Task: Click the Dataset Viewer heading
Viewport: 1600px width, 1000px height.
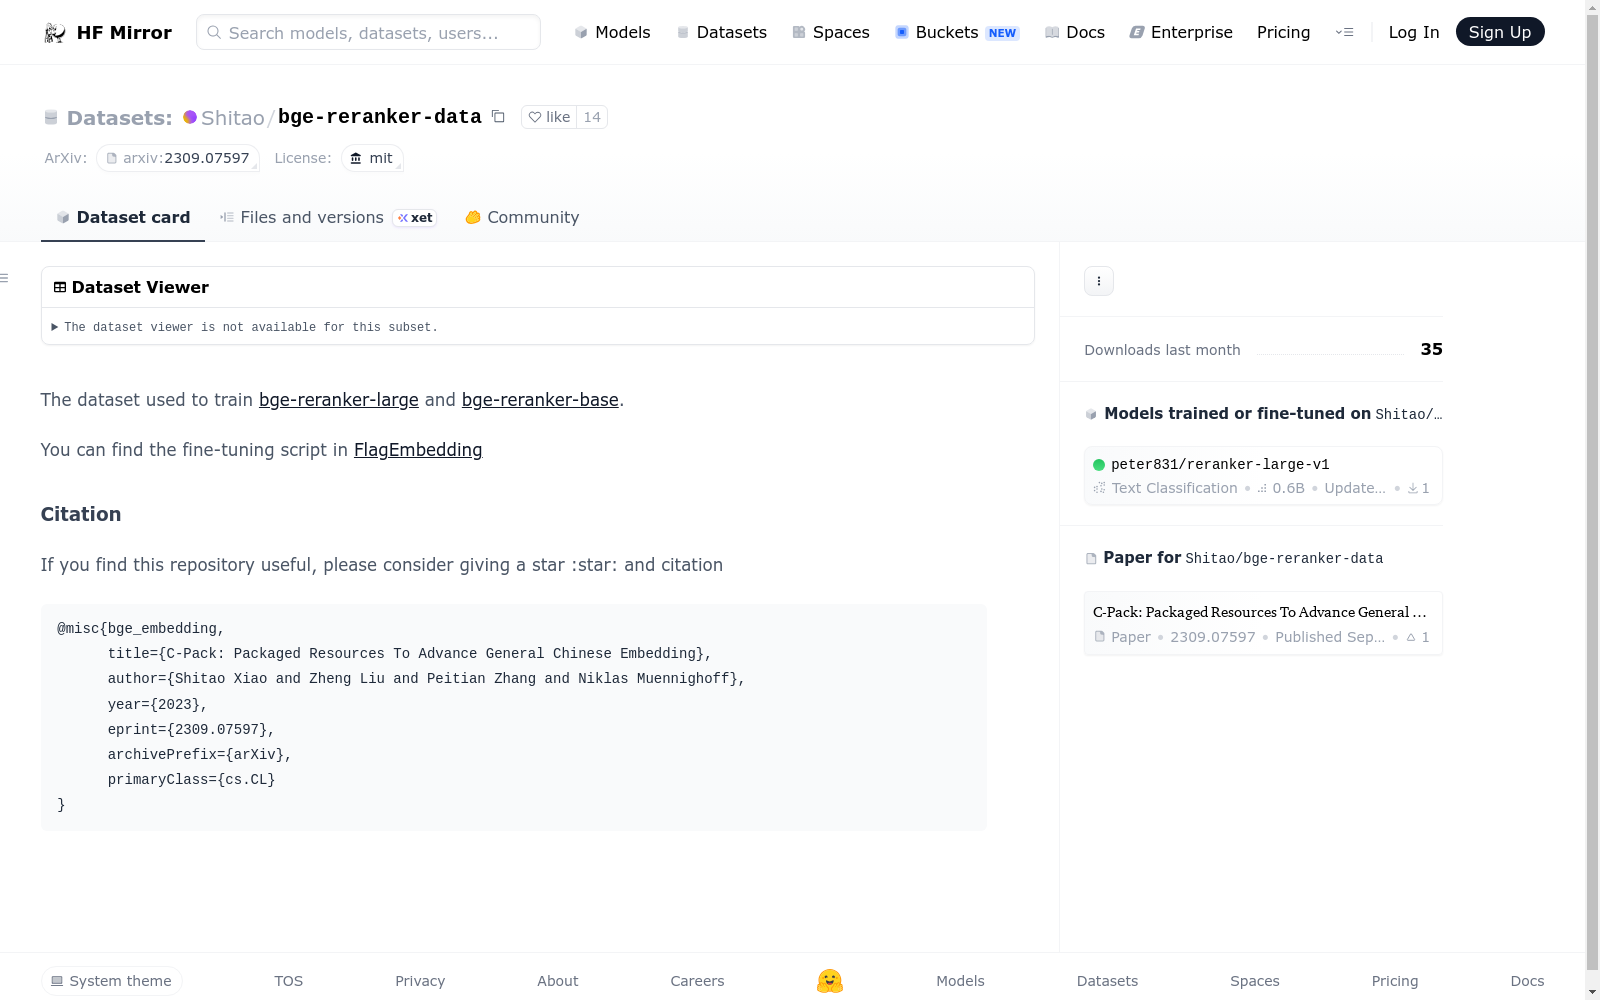Action: (x=131, y=287)
